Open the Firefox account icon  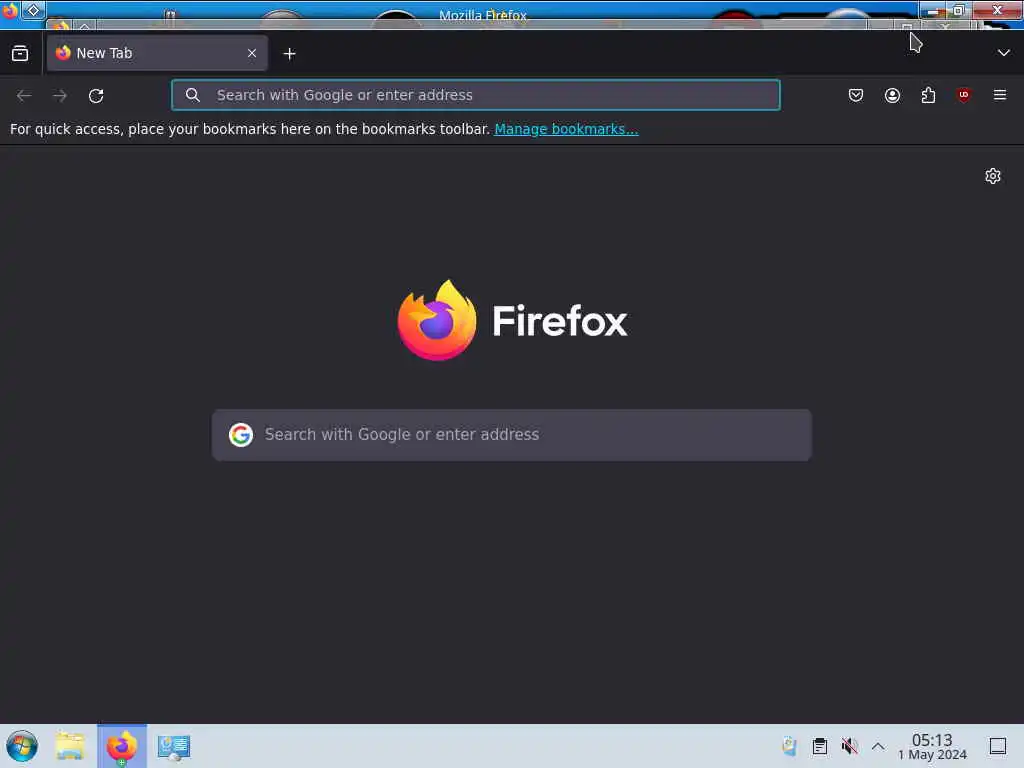pos(892,95)
